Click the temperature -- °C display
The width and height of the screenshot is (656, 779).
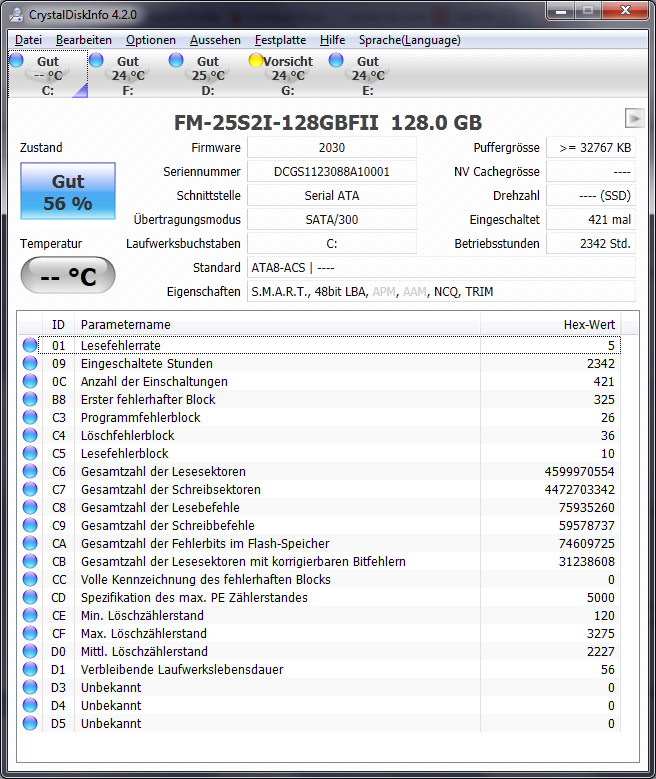(x=68, y=275)
